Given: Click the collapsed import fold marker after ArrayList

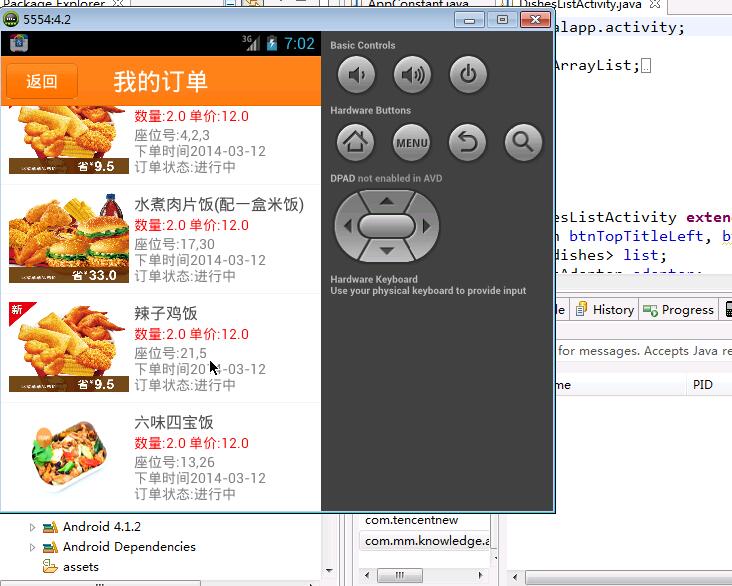Looking at the screenshot, I should pos(646,66).
